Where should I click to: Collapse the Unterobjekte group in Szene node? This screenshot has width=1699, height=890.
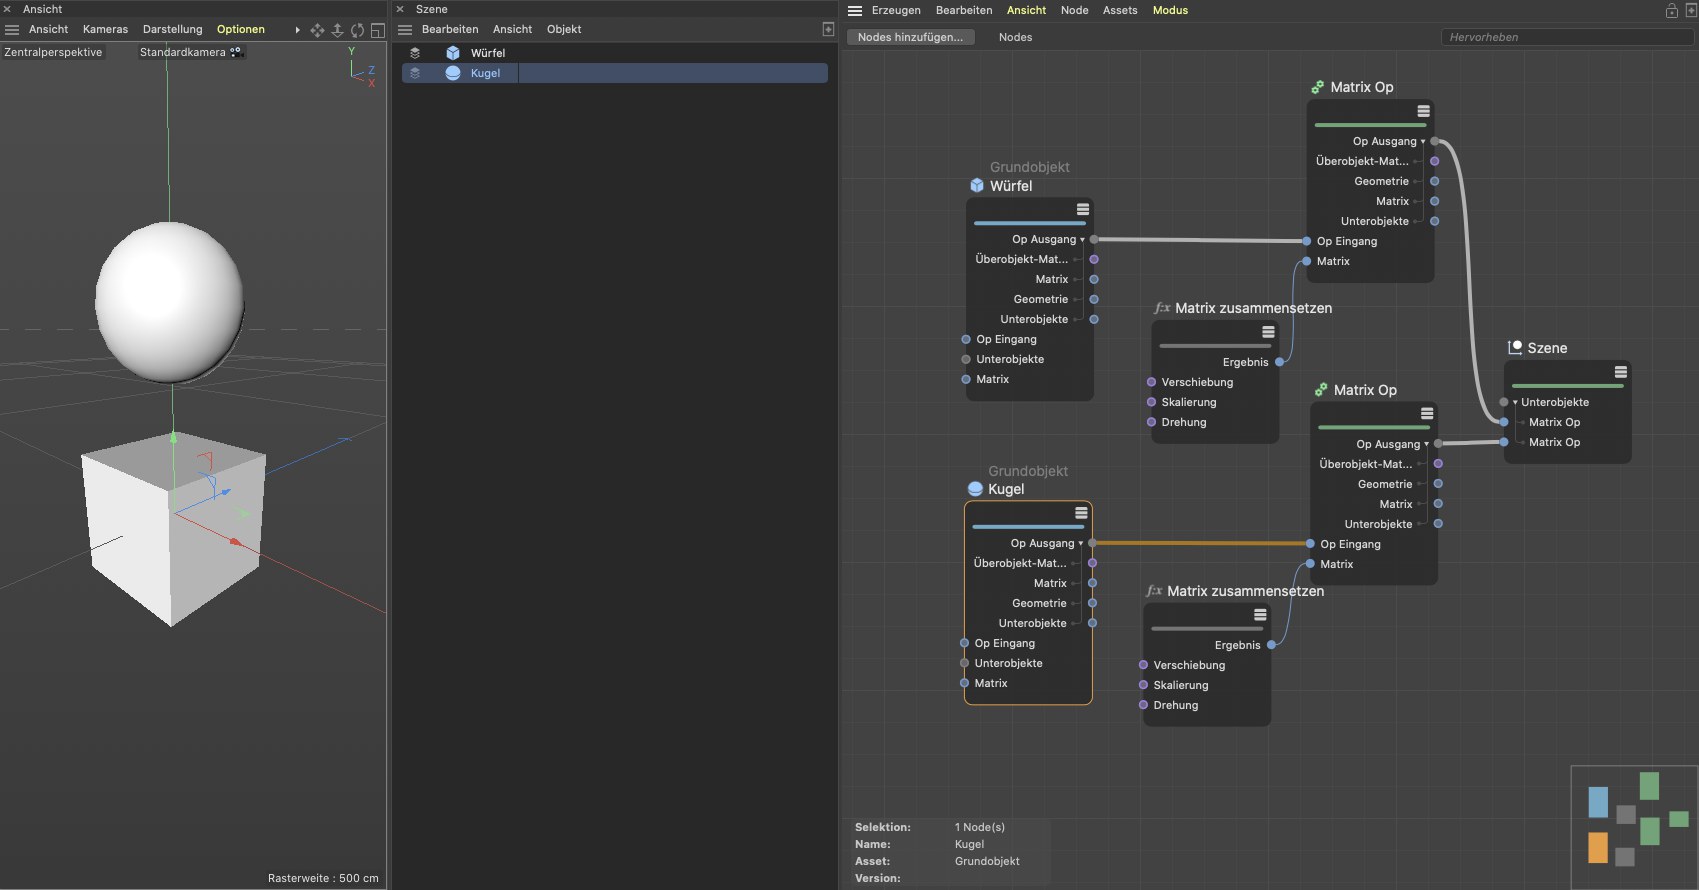[1515, 402]
